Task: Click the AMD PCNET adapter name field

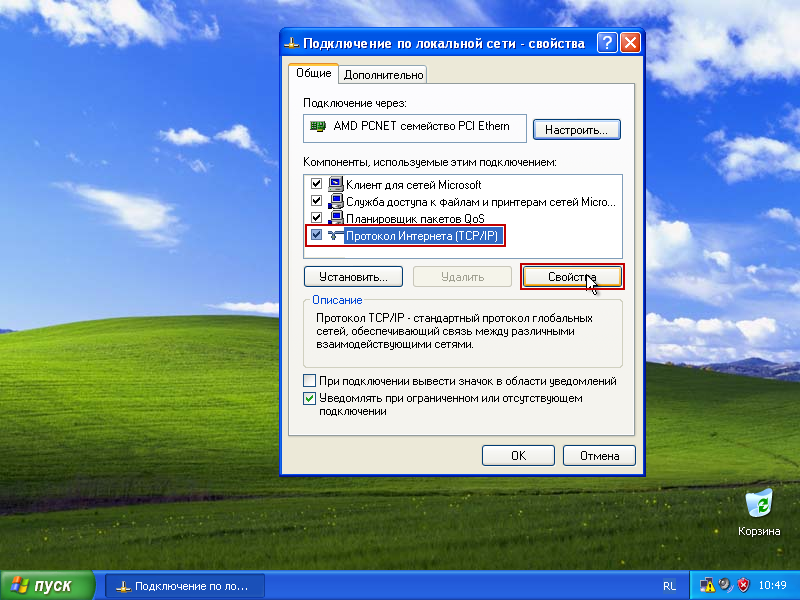Action: 415,128
